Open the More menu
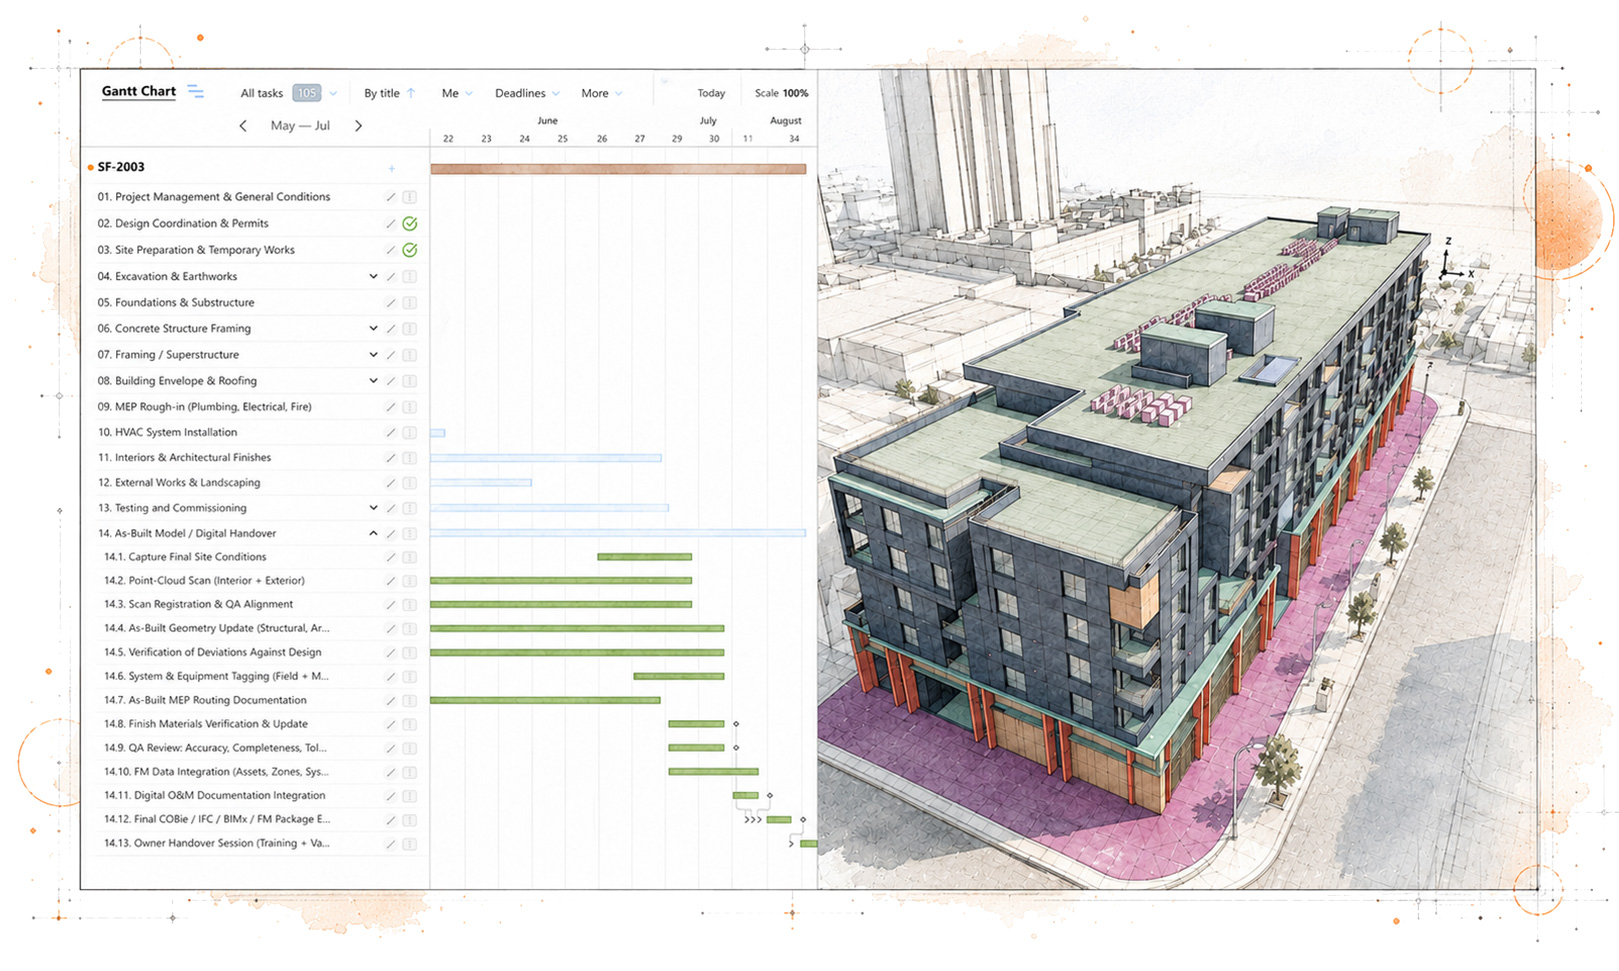 pos(601,93)
